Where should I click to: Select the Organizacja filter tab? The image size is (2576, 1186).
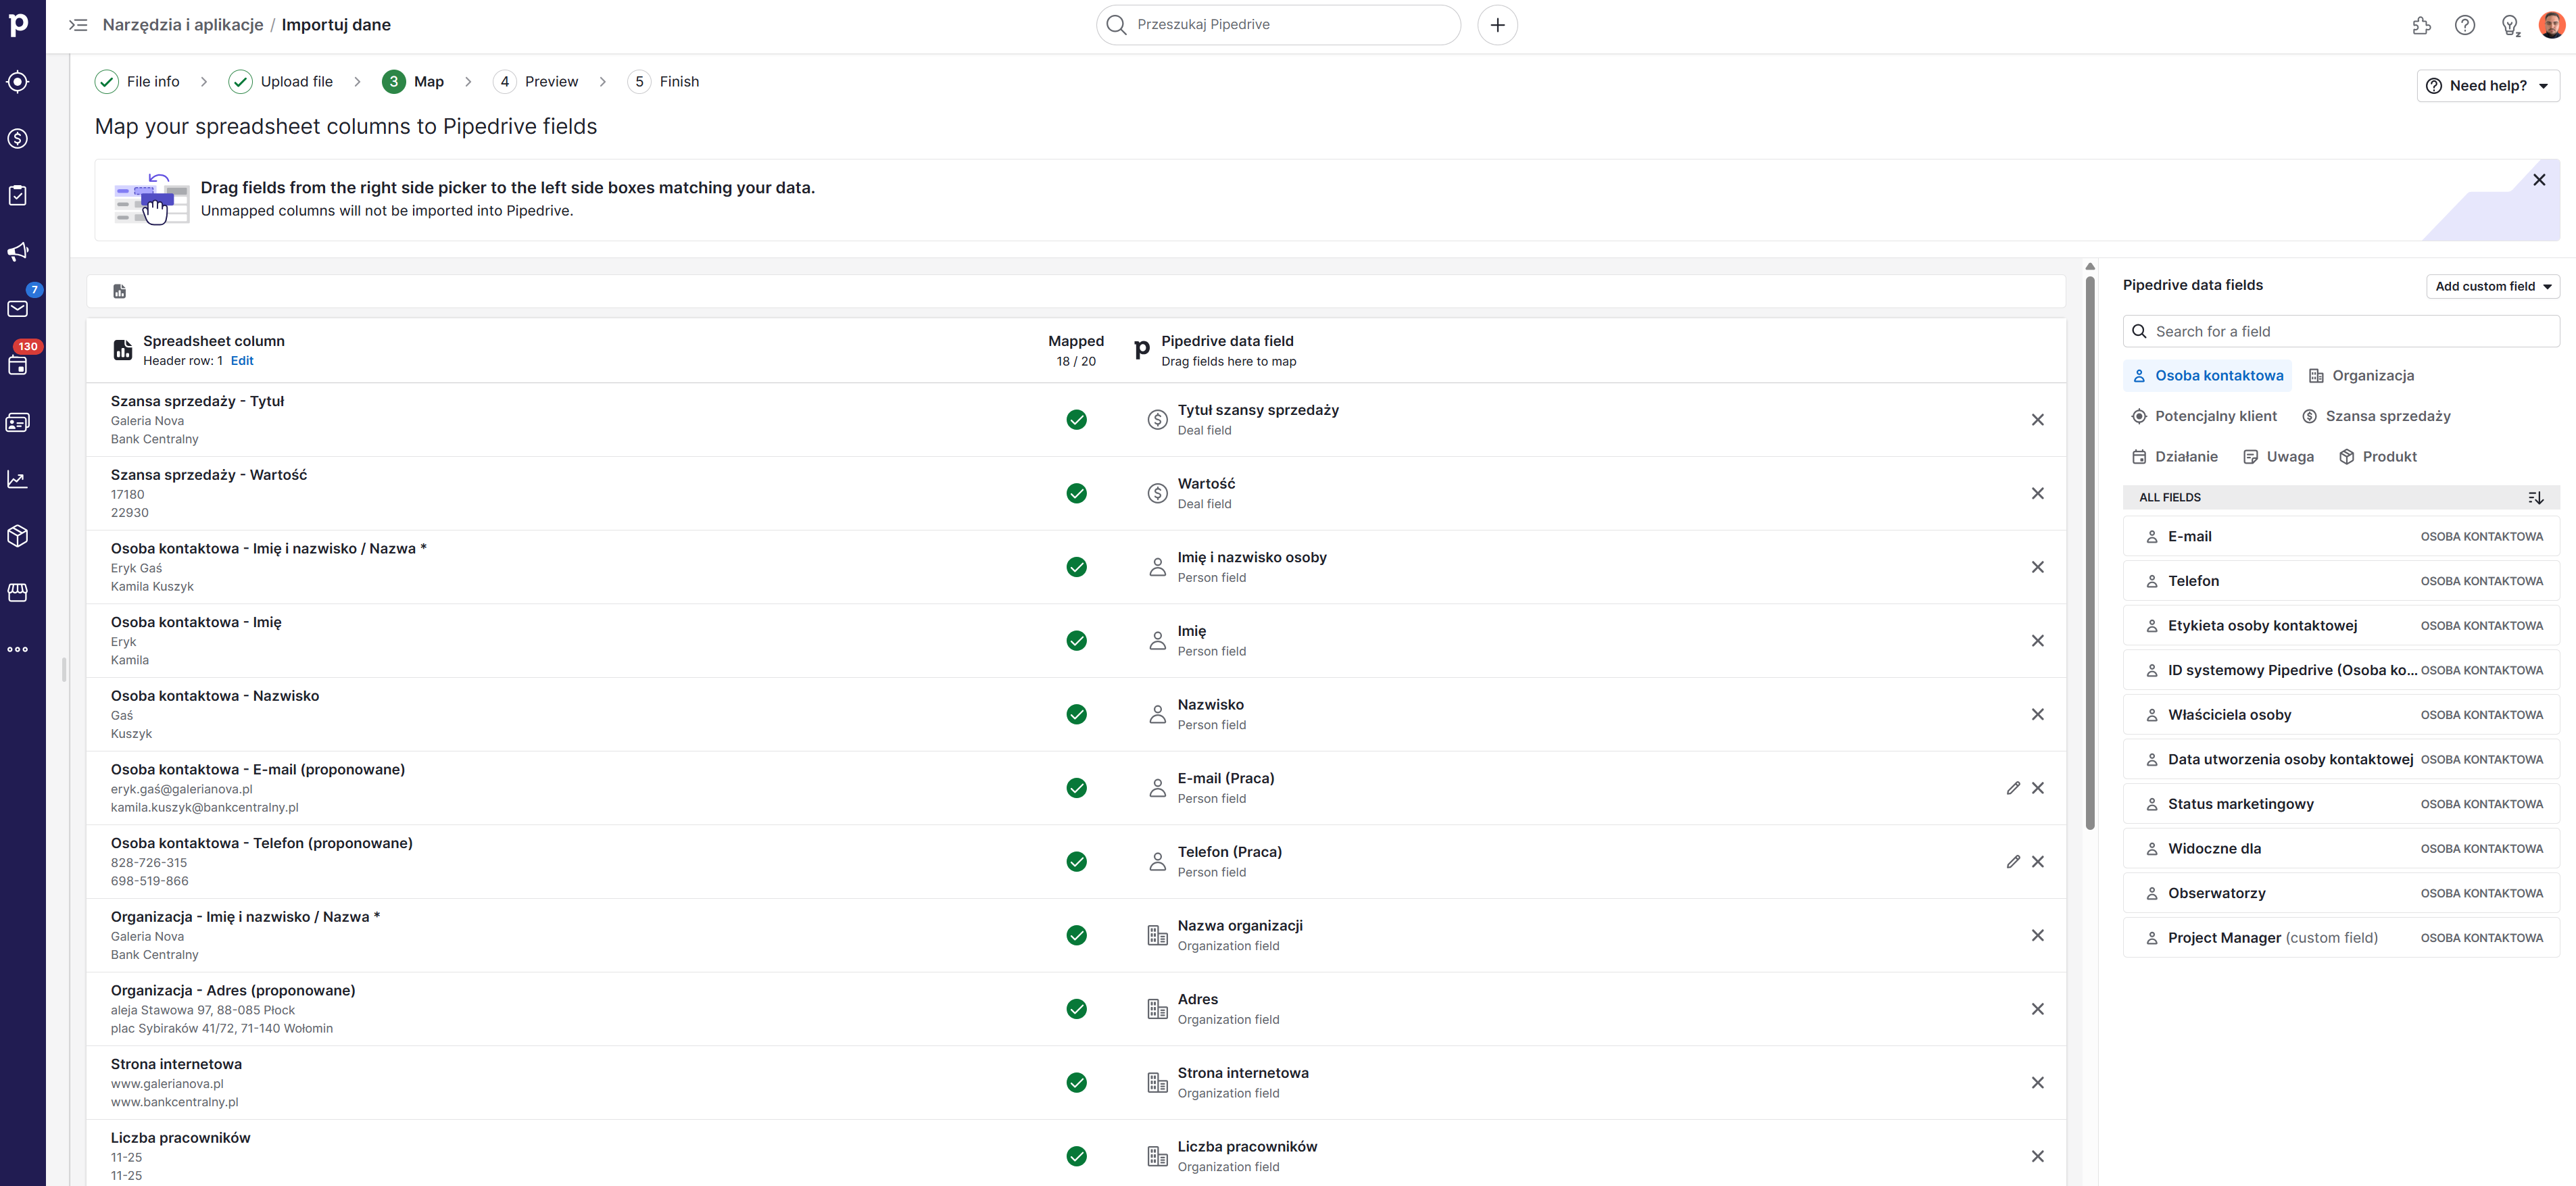(2361, 376)
